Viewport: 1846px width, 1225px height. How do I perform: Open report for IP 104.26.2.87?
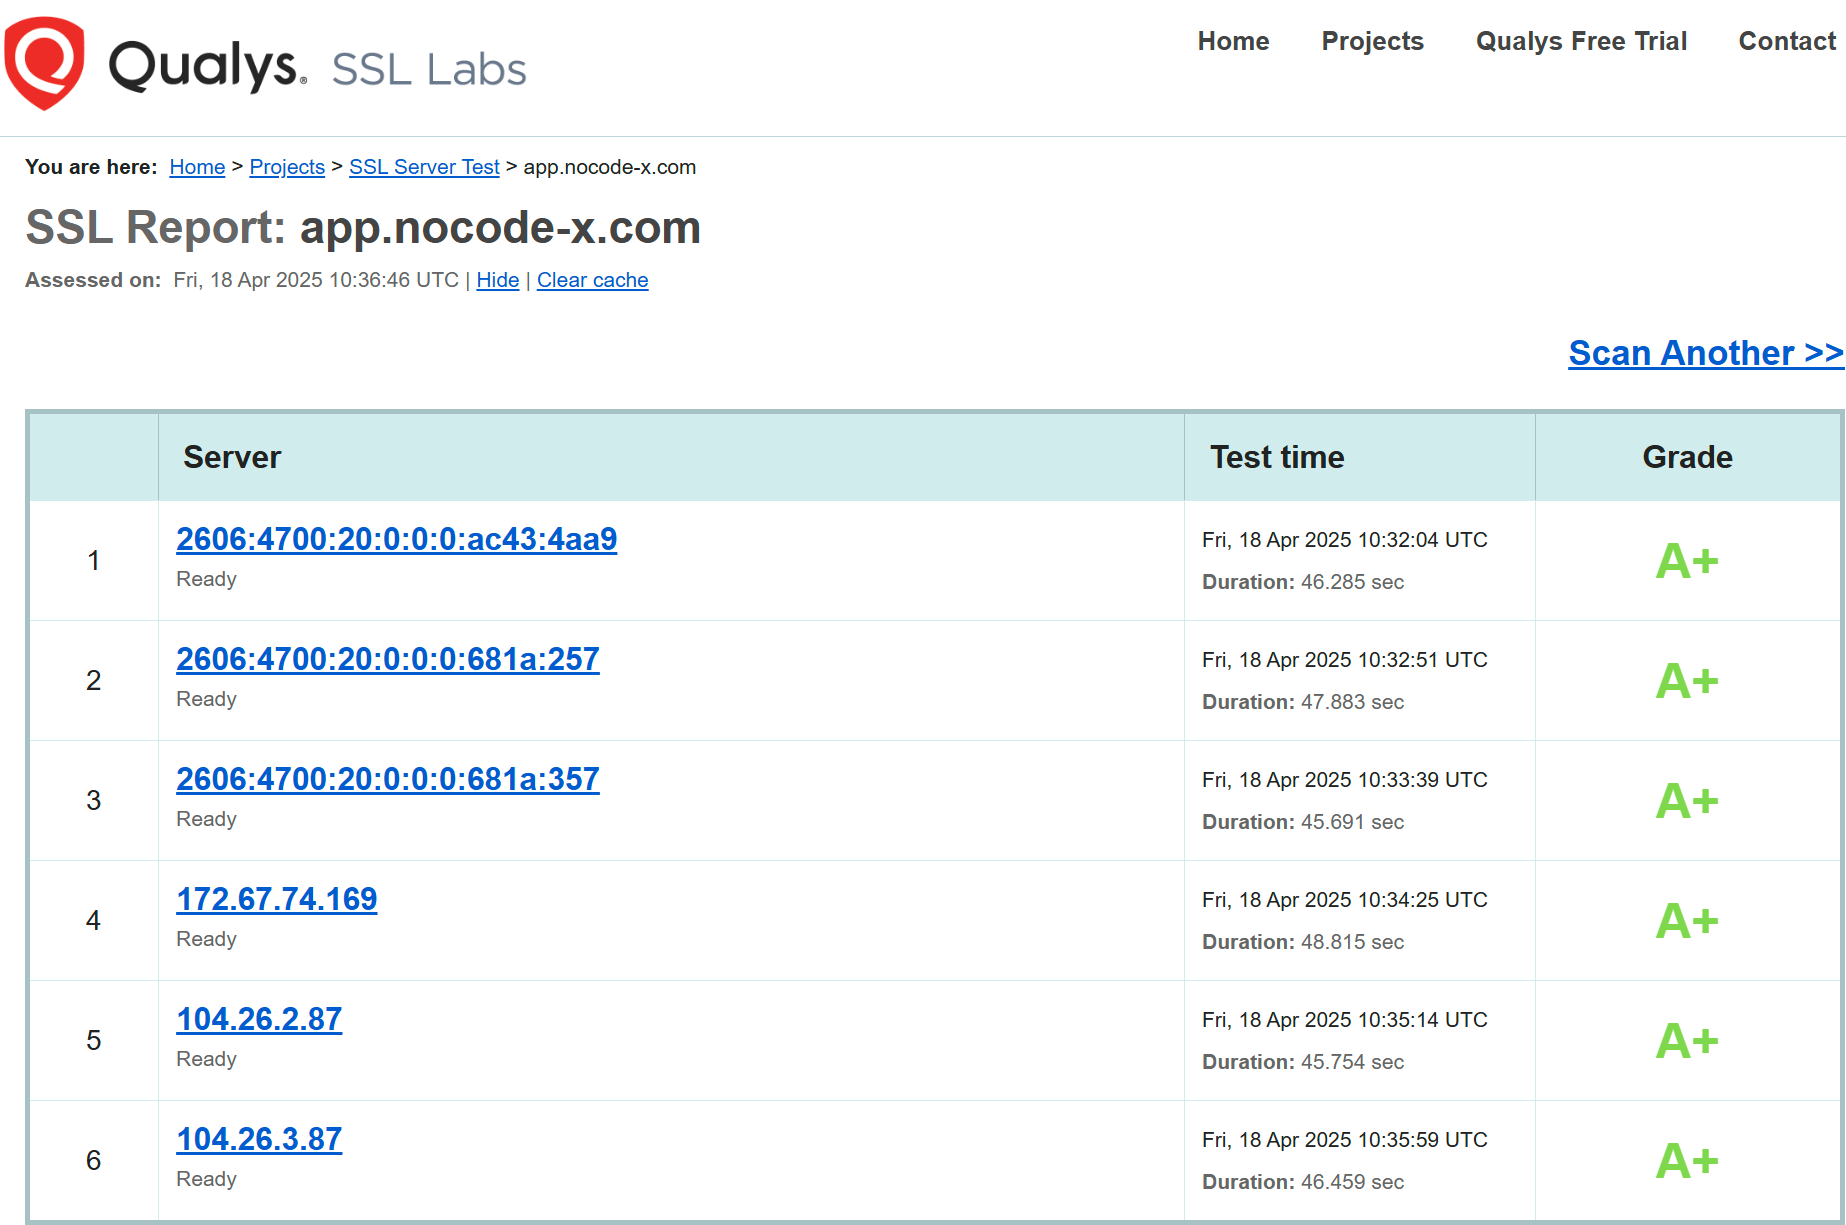(259, 1019)
